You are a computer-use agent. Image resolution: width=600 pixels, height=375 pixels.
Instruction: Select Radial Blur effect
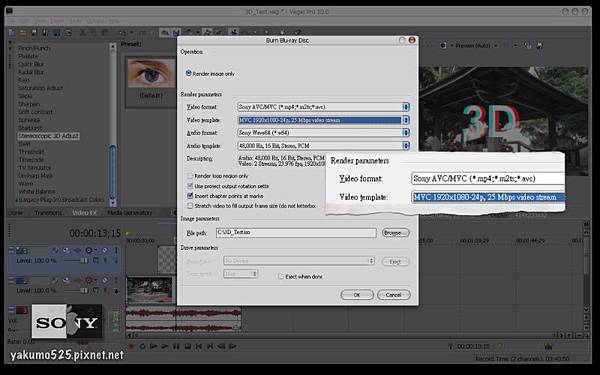point(31,72)
